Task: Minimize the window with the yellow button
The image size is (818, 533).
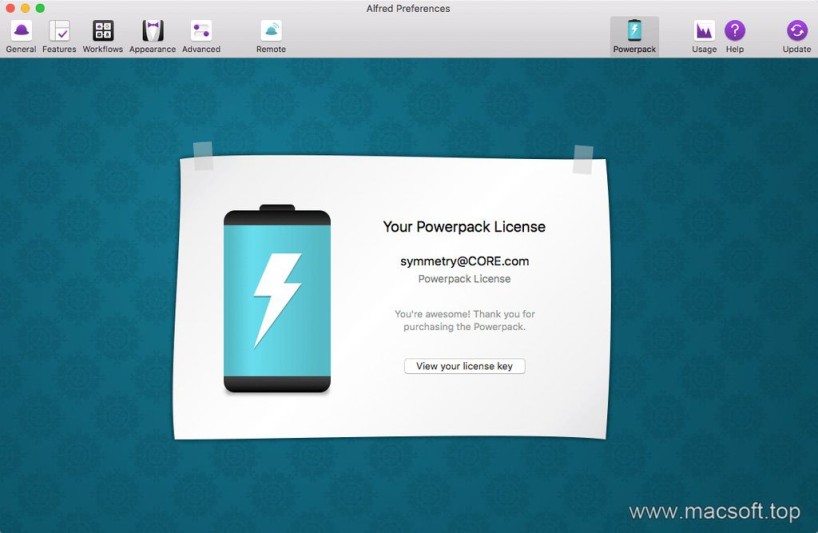Action: click(x=25, y=8)
